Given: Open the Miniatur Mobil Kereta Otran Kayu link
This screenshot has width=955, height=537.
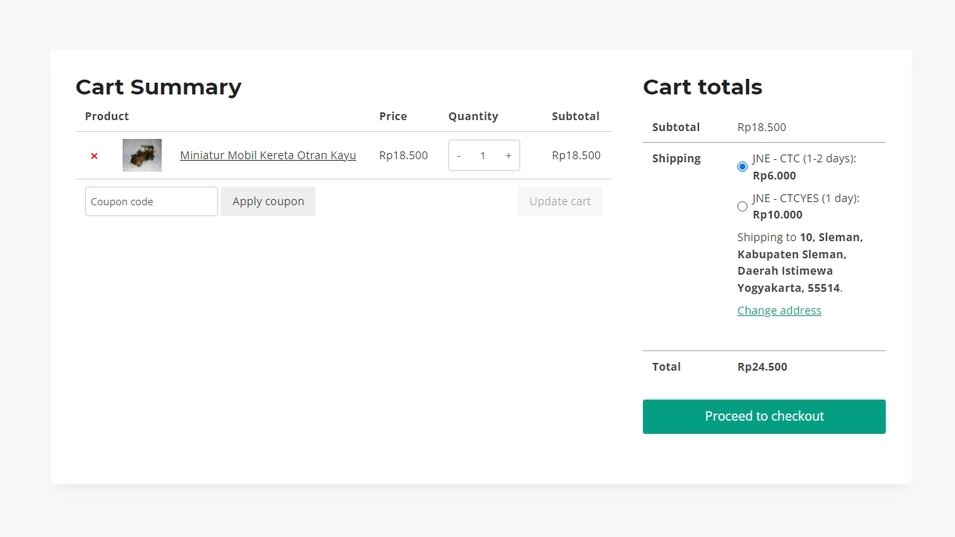Looking at the screenshot, I should (x=268, y=155).
